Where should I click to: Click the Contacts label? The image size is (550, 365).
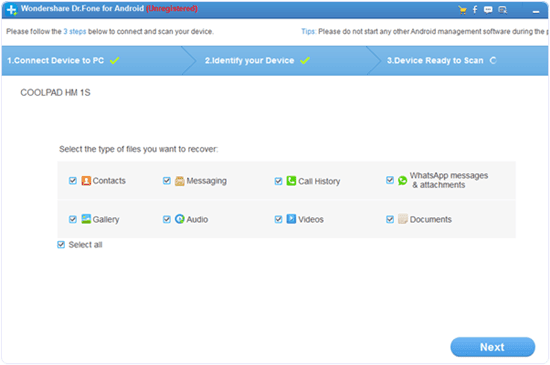(109, 181)
